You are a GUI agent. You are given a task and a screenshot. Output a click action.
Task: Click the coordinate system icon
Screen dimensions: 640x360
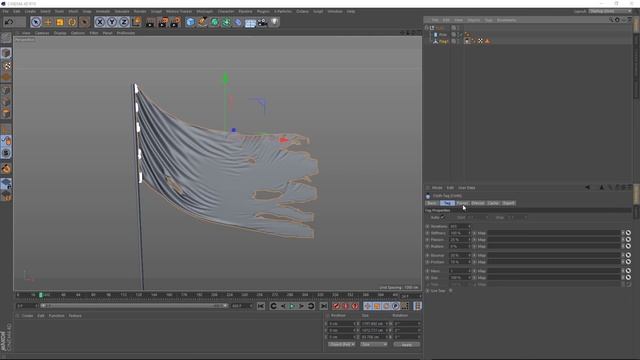[136, 22]
